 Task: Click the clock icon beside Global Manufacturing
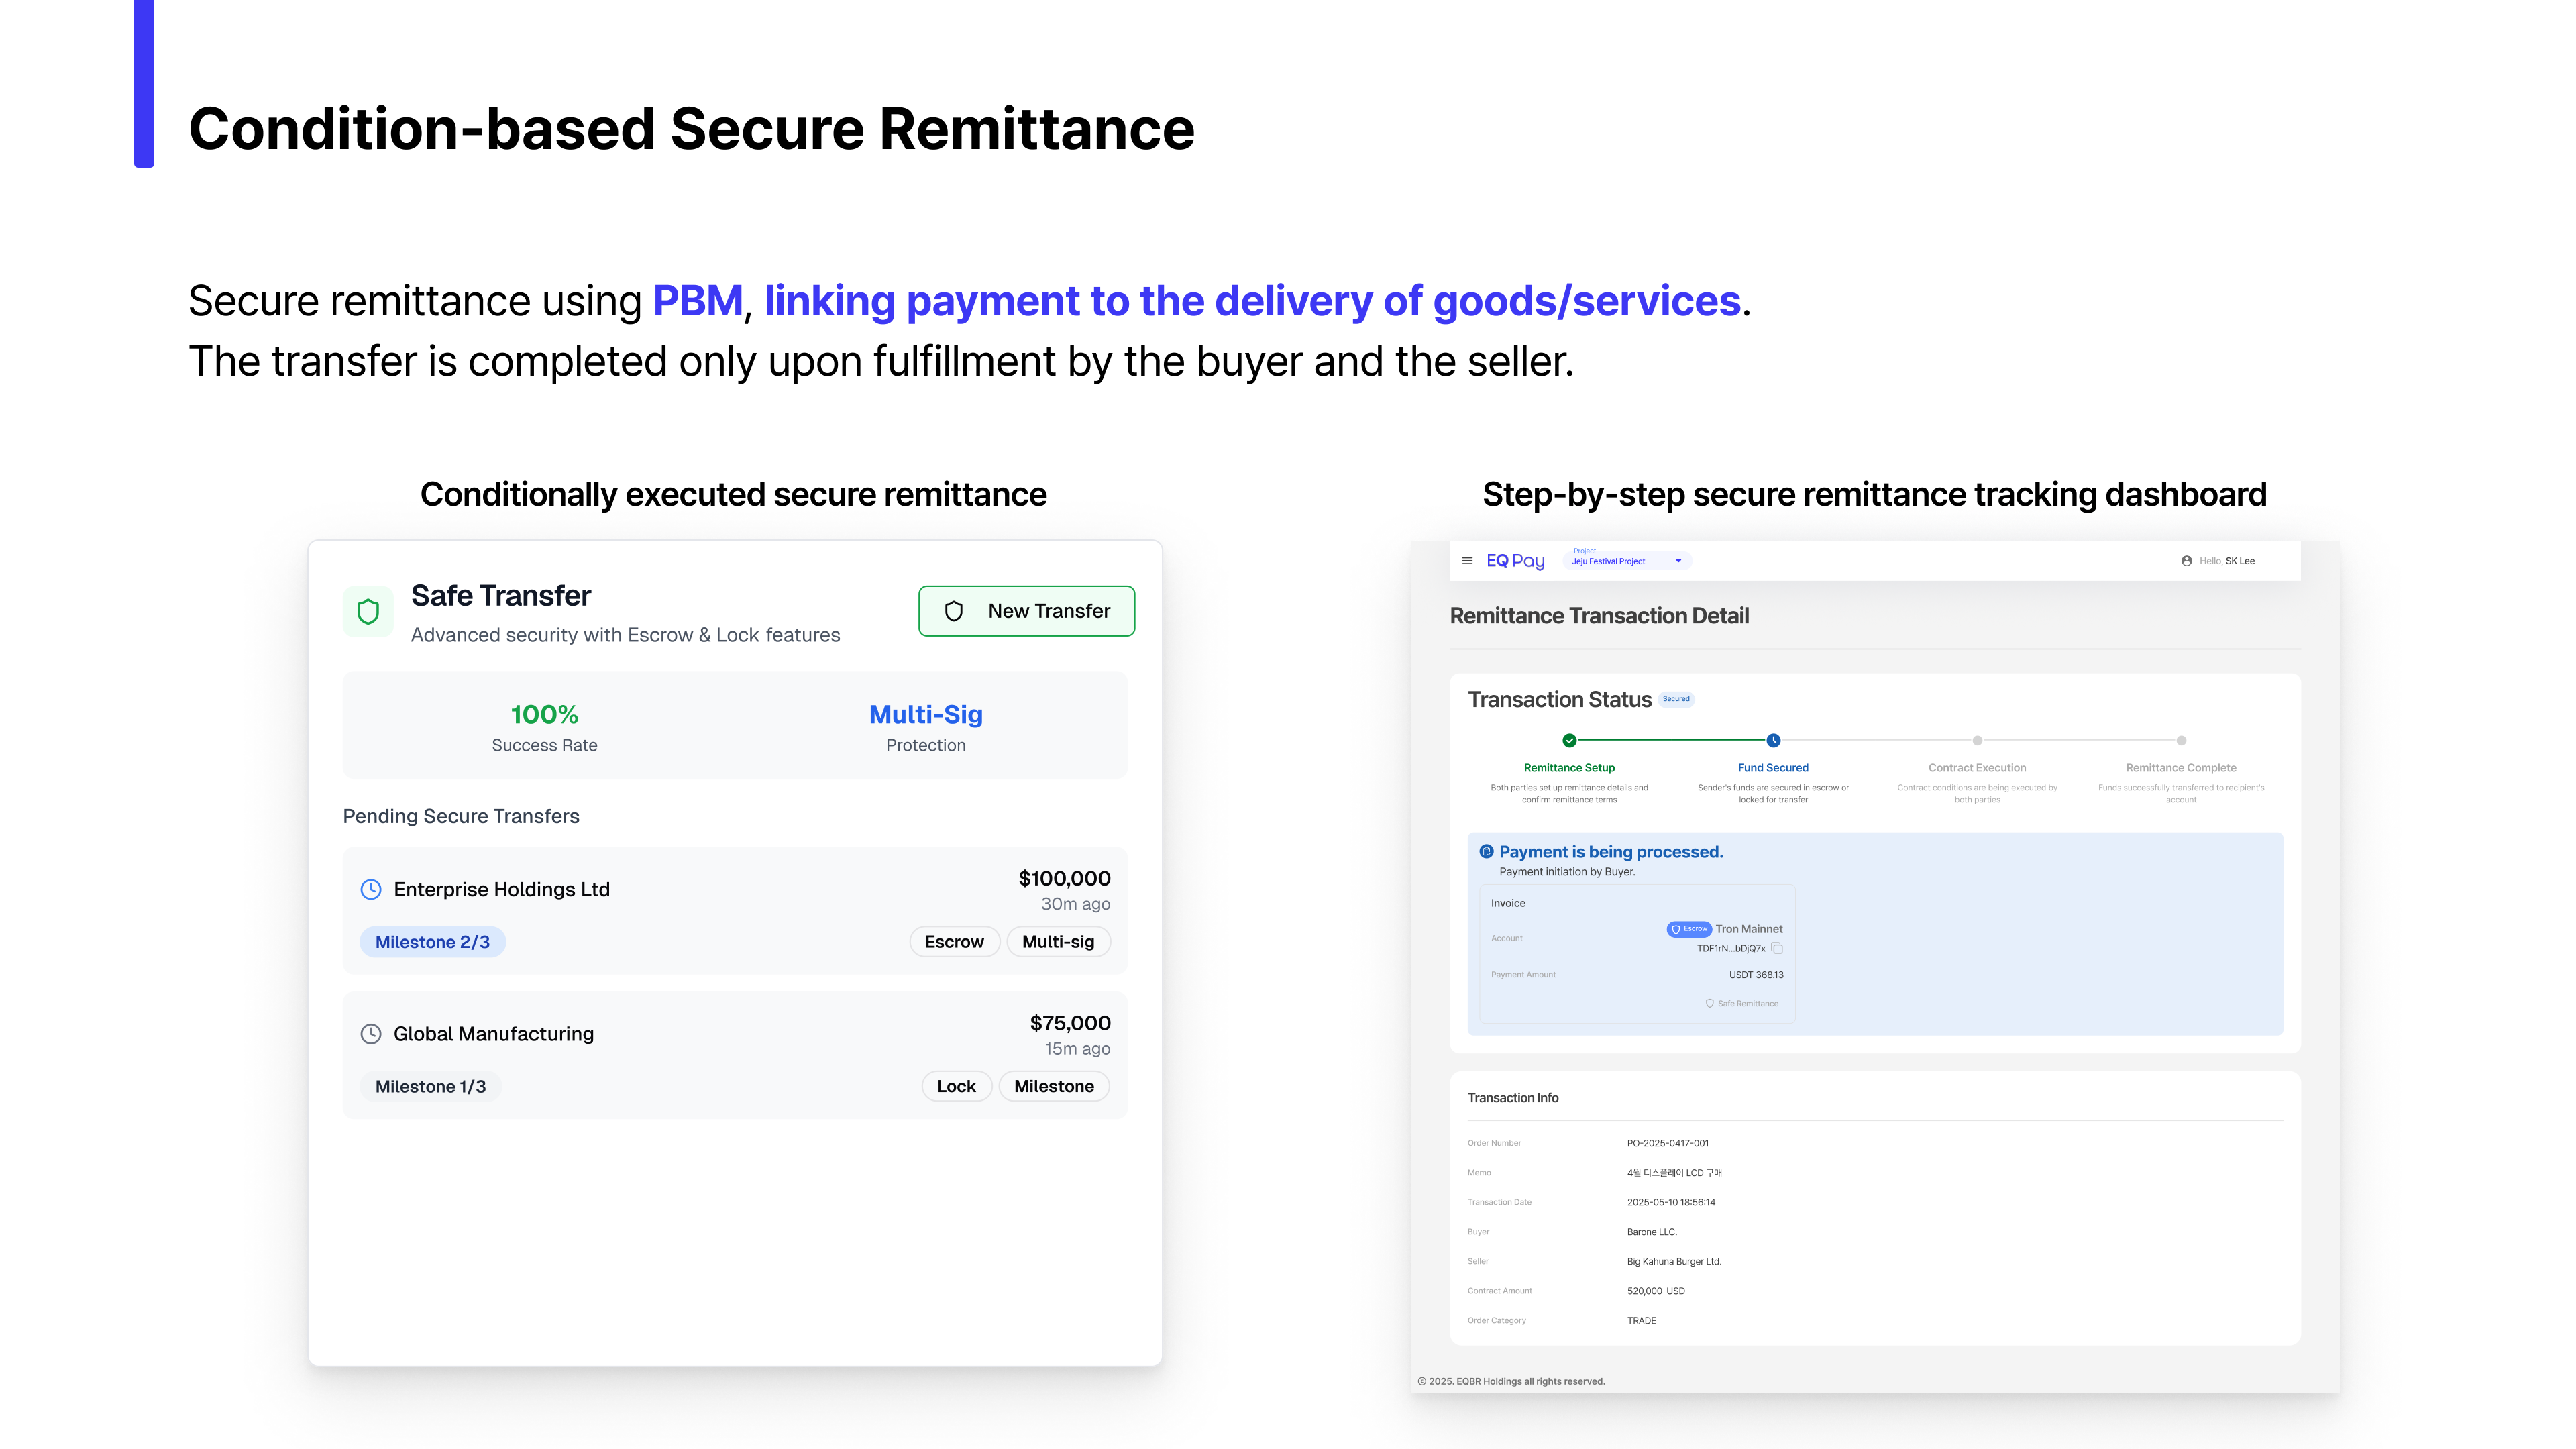371,1034
